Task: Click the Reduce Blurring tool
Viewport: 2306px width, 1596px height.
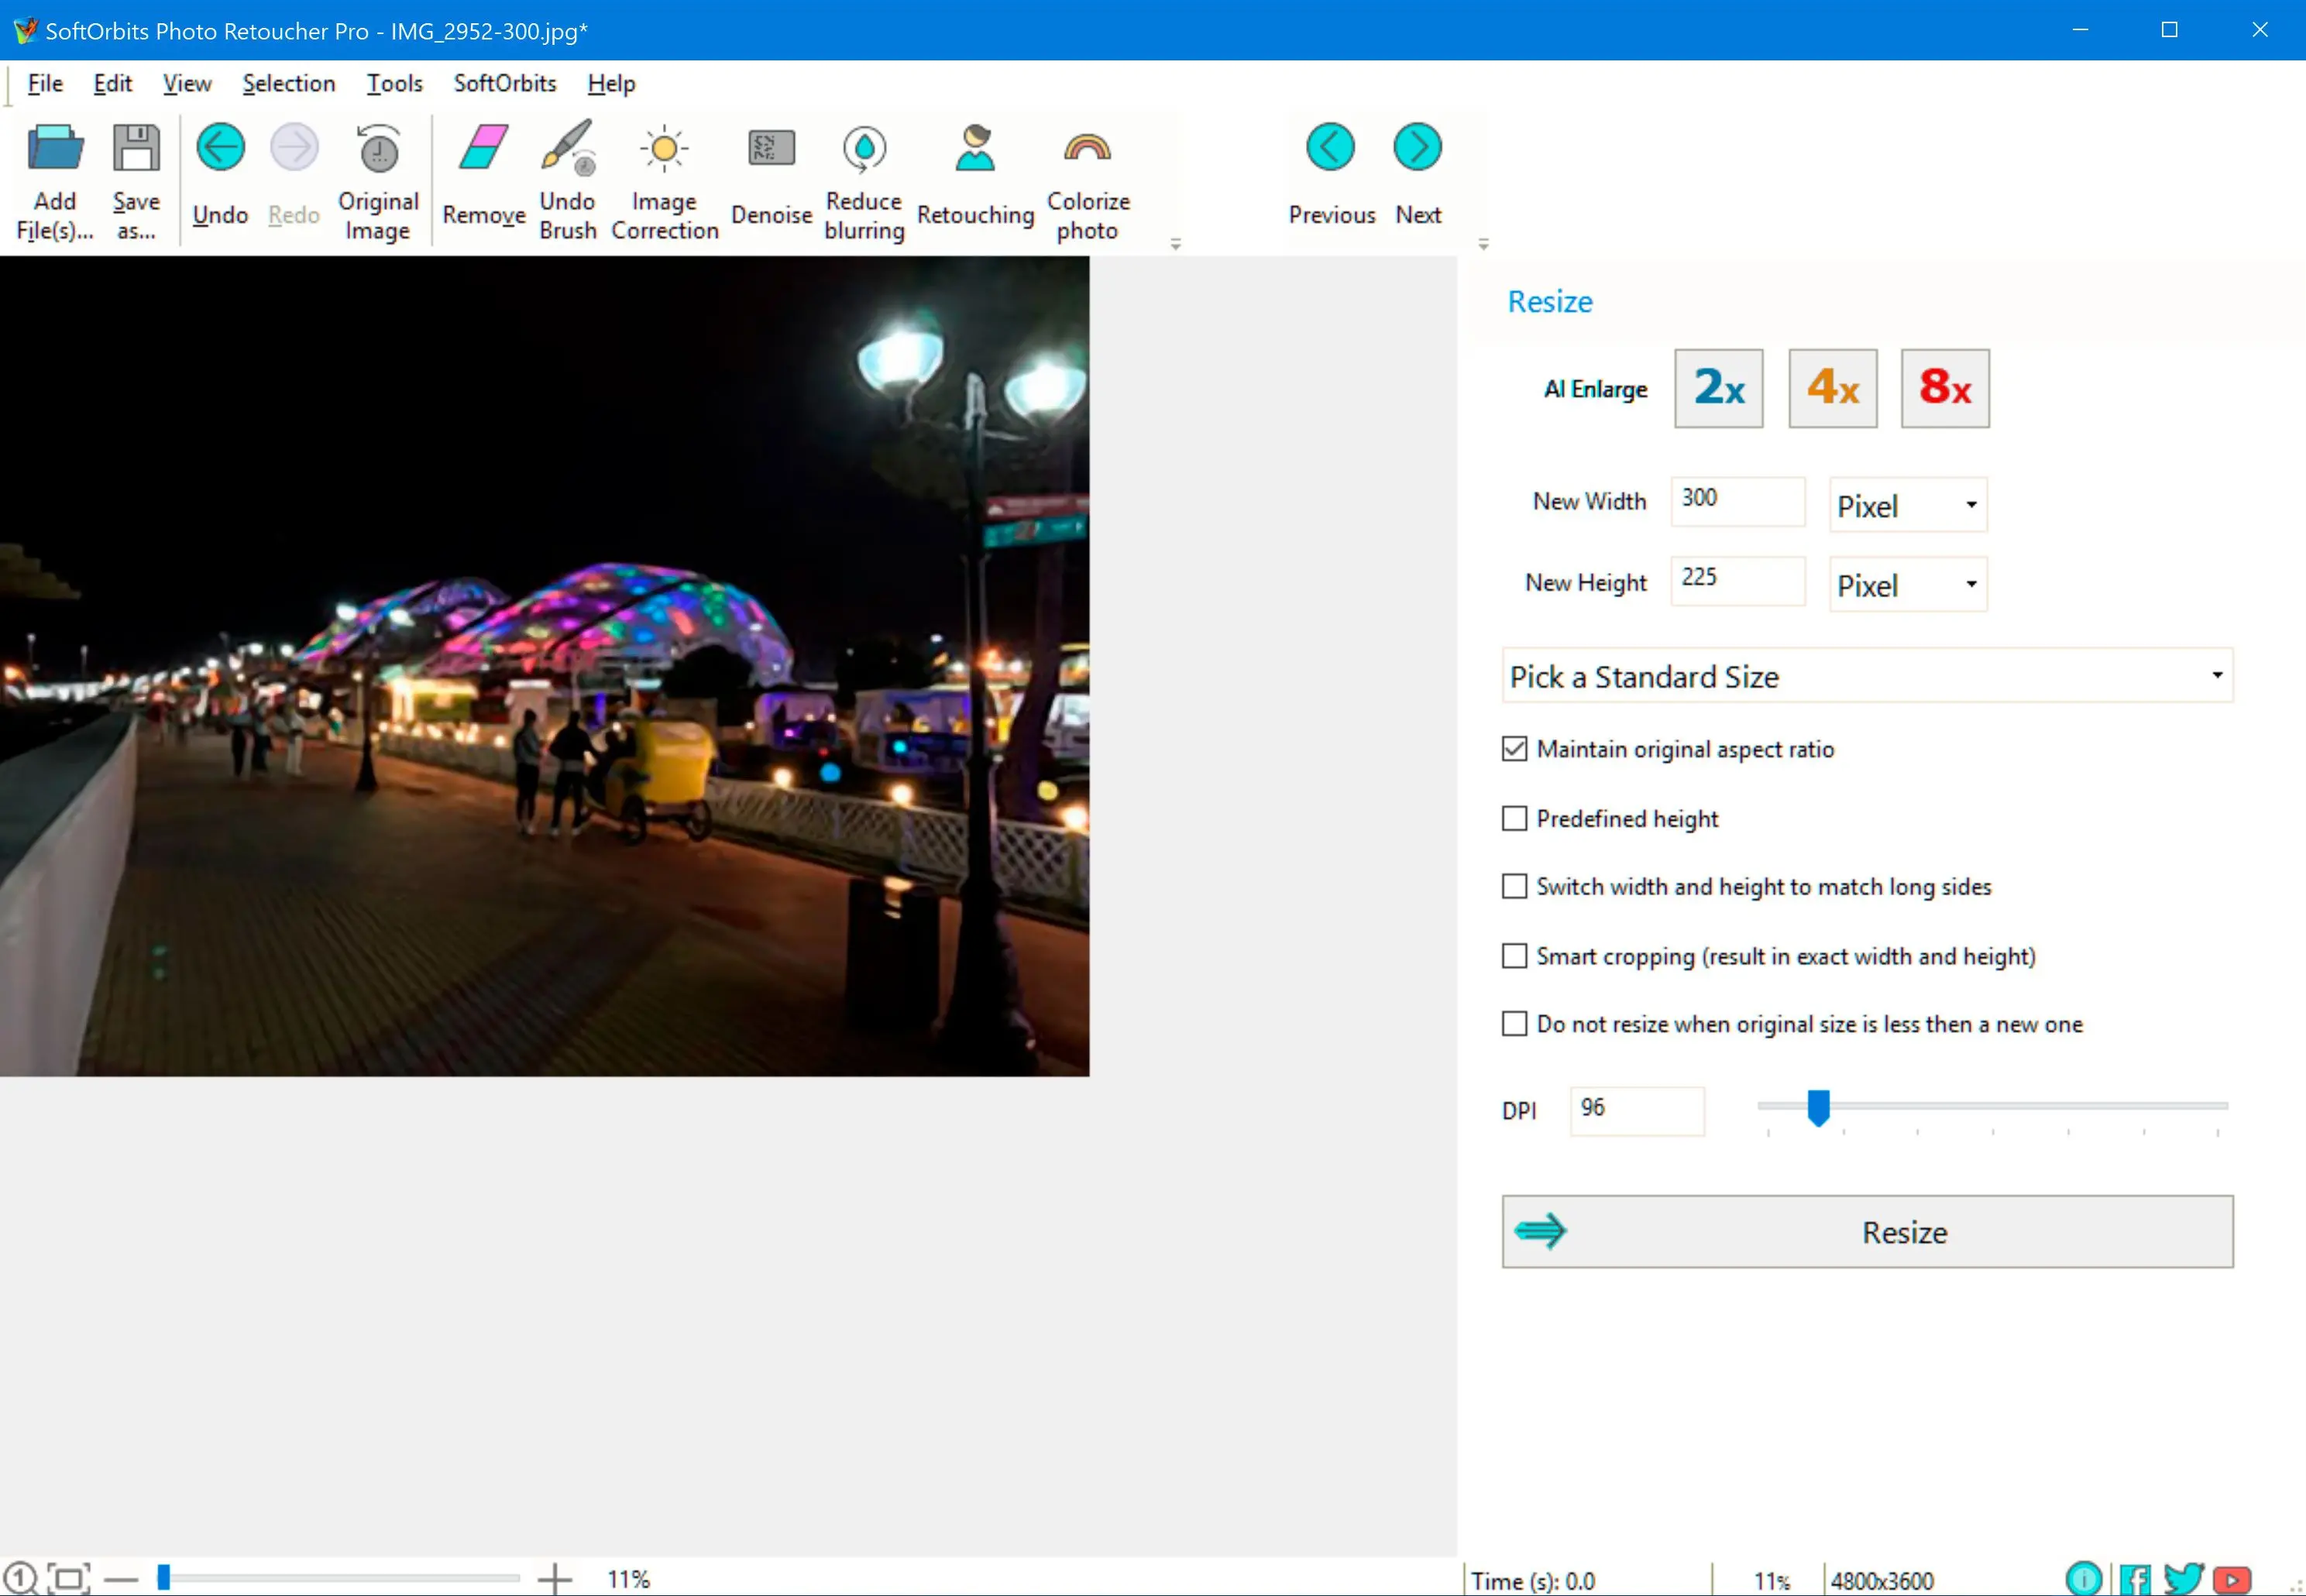Action: (x=864, y=175)
